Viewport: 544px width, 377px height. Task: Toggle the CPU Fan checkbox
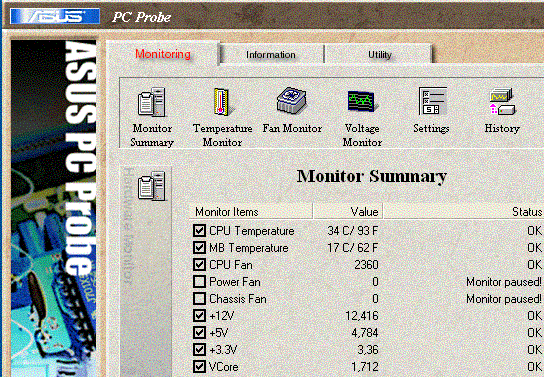[x=199, y=264]
